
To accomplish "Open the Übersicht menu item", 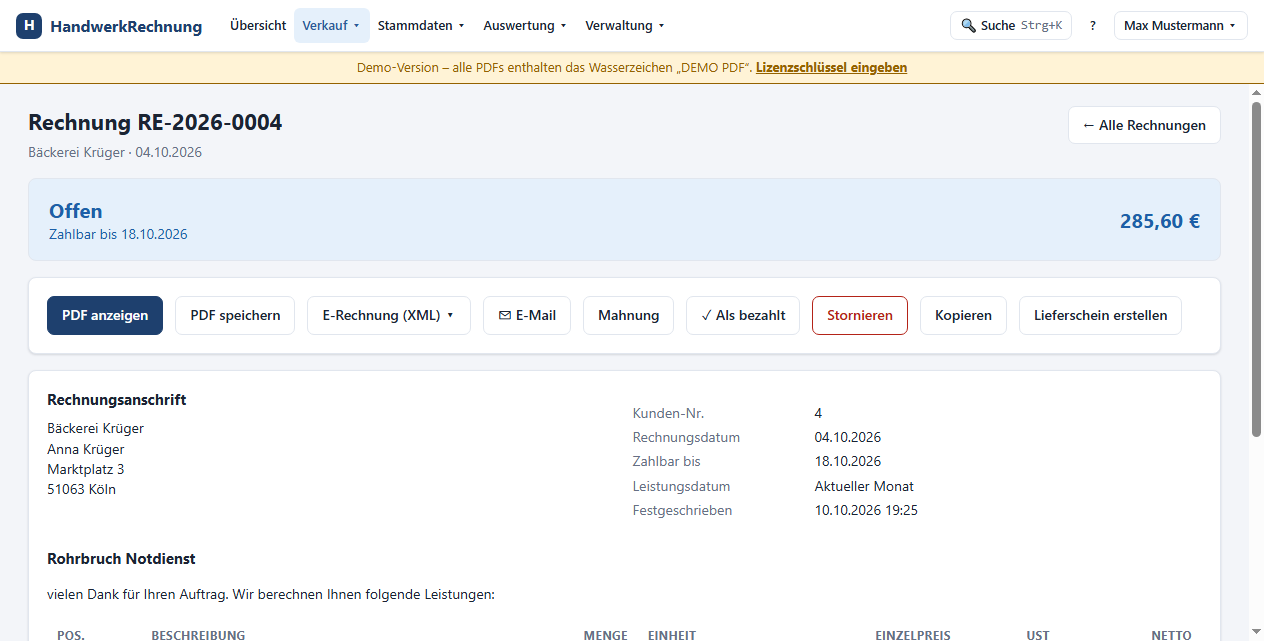I will [x=258, y=26].
